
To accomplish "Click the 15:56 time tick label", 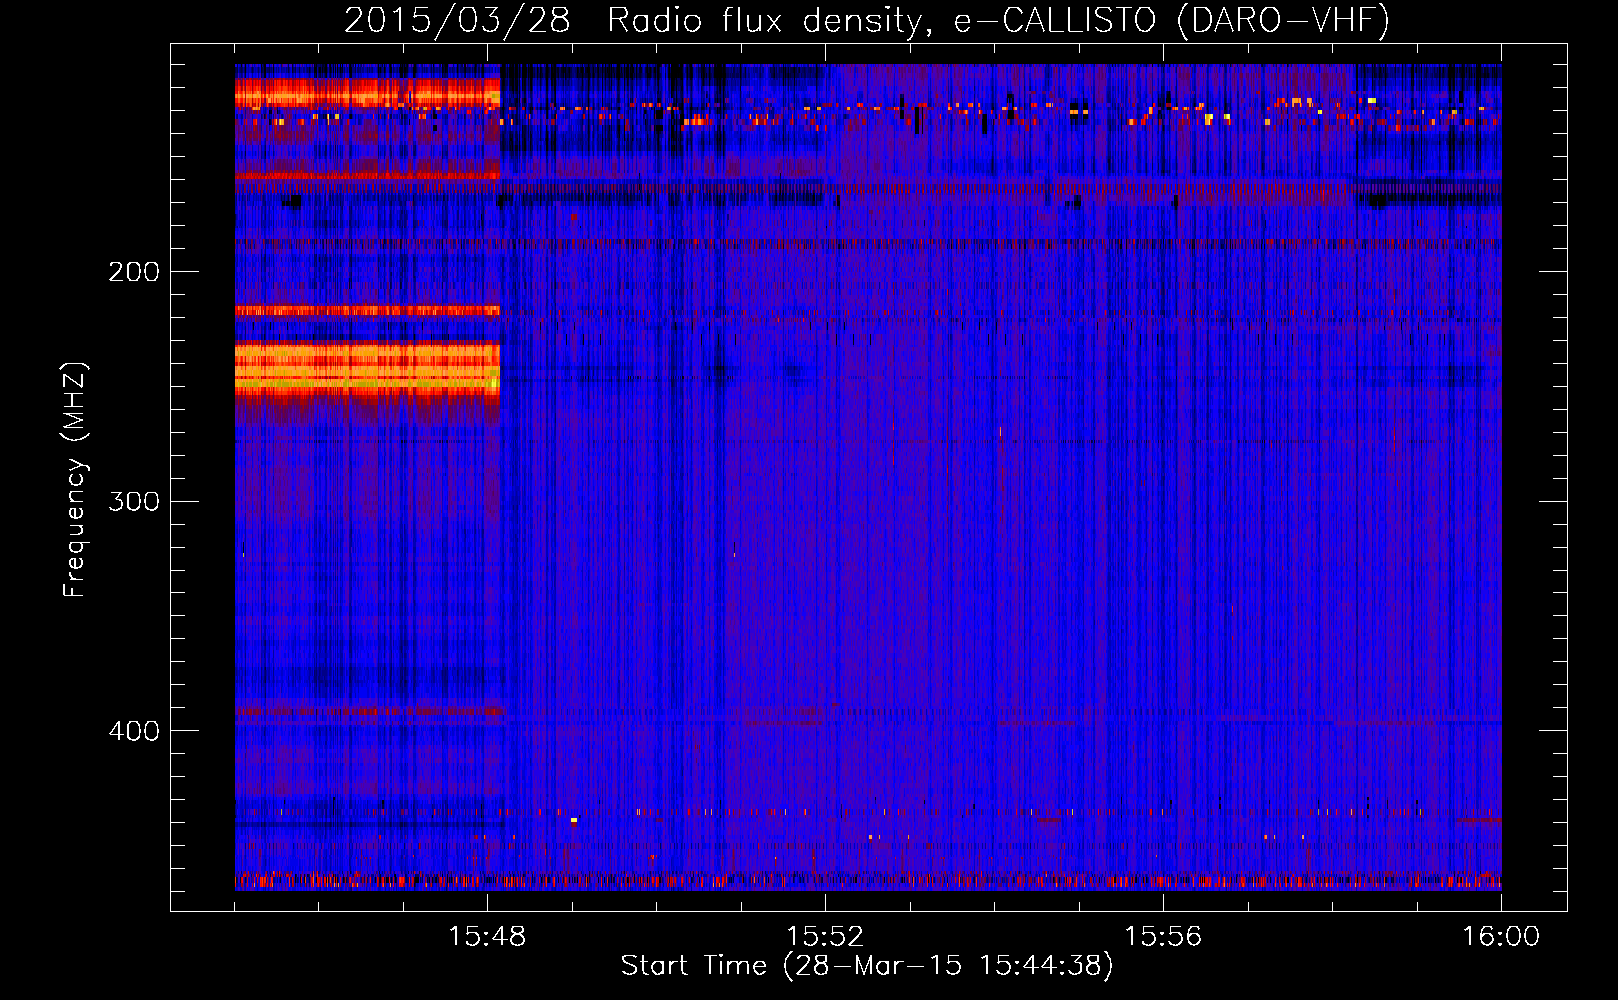I will (1163, 937).
